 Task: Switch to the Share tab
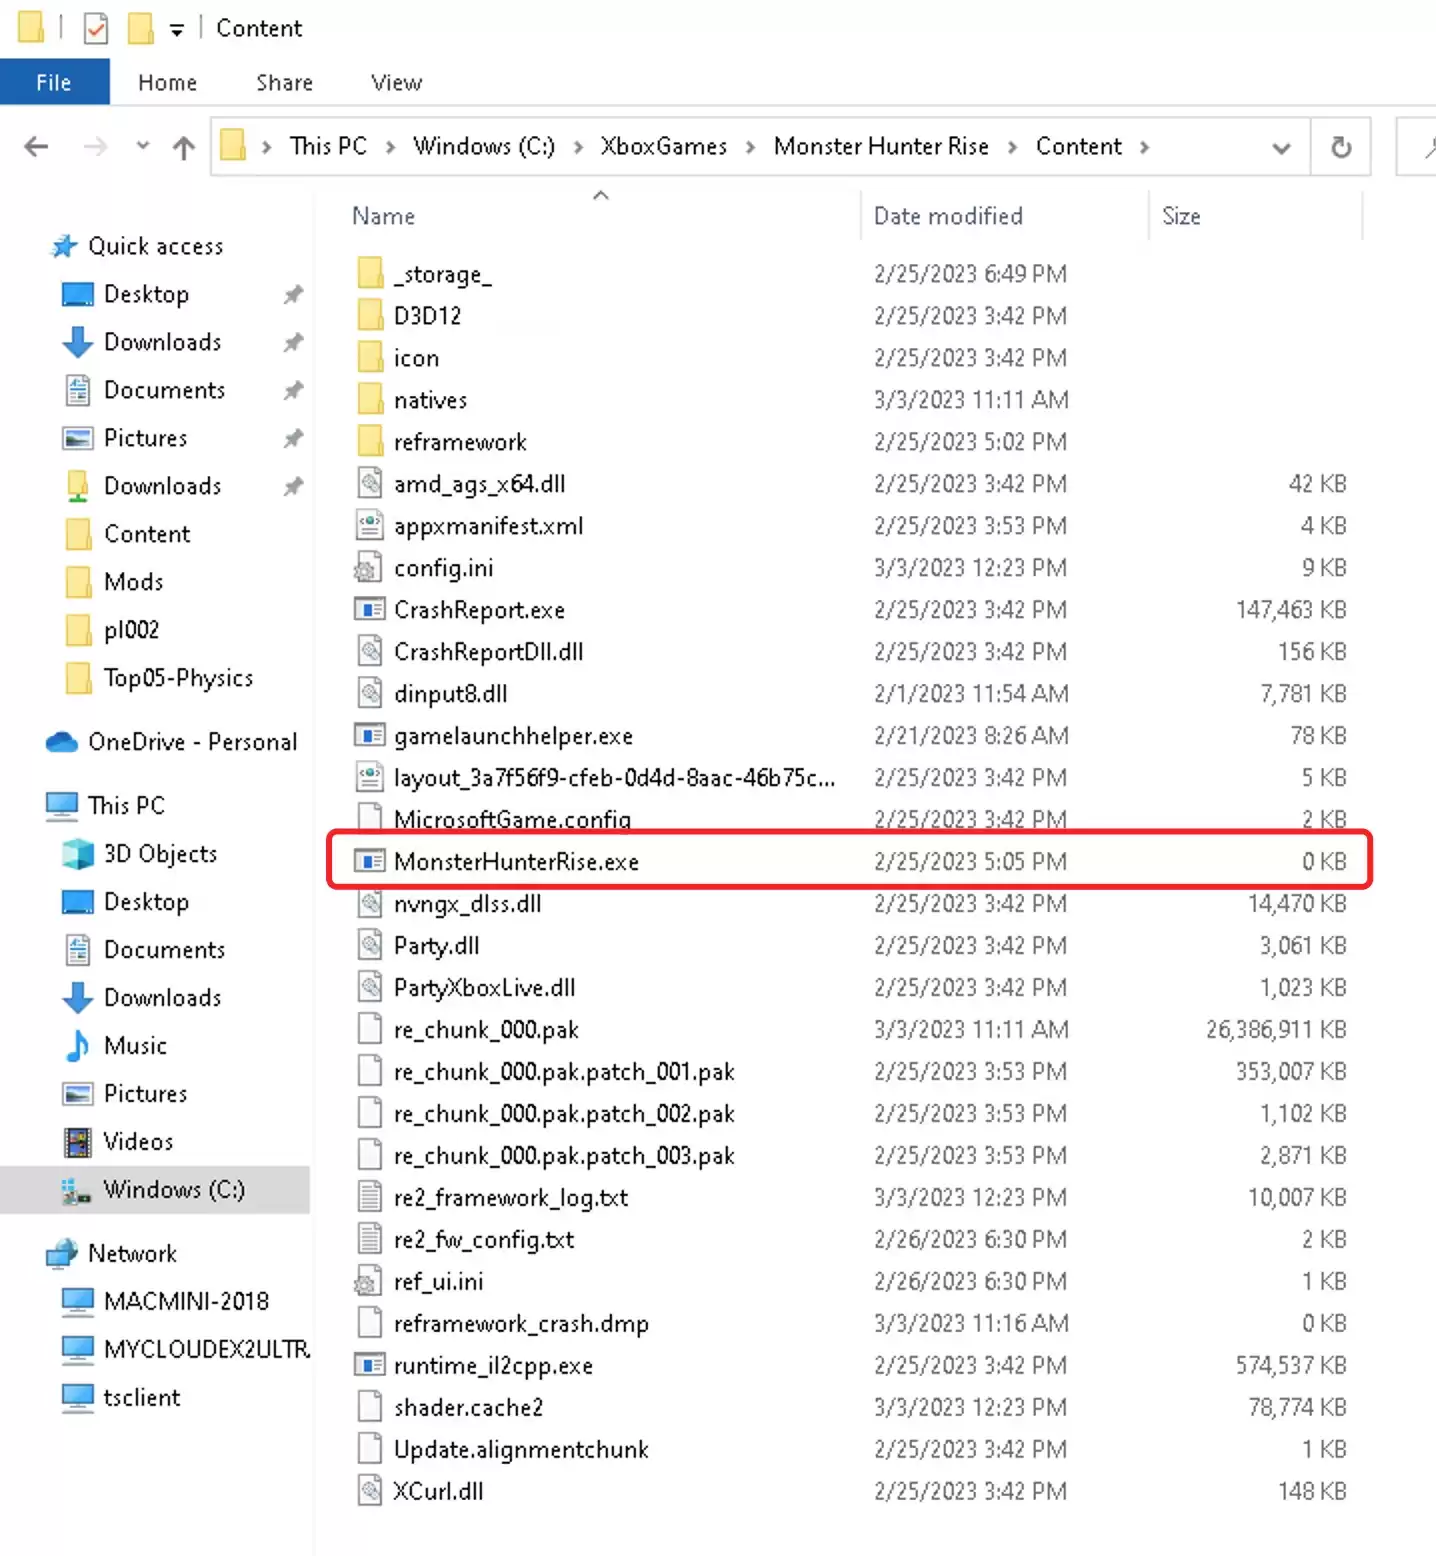click(x=283, y=82)
